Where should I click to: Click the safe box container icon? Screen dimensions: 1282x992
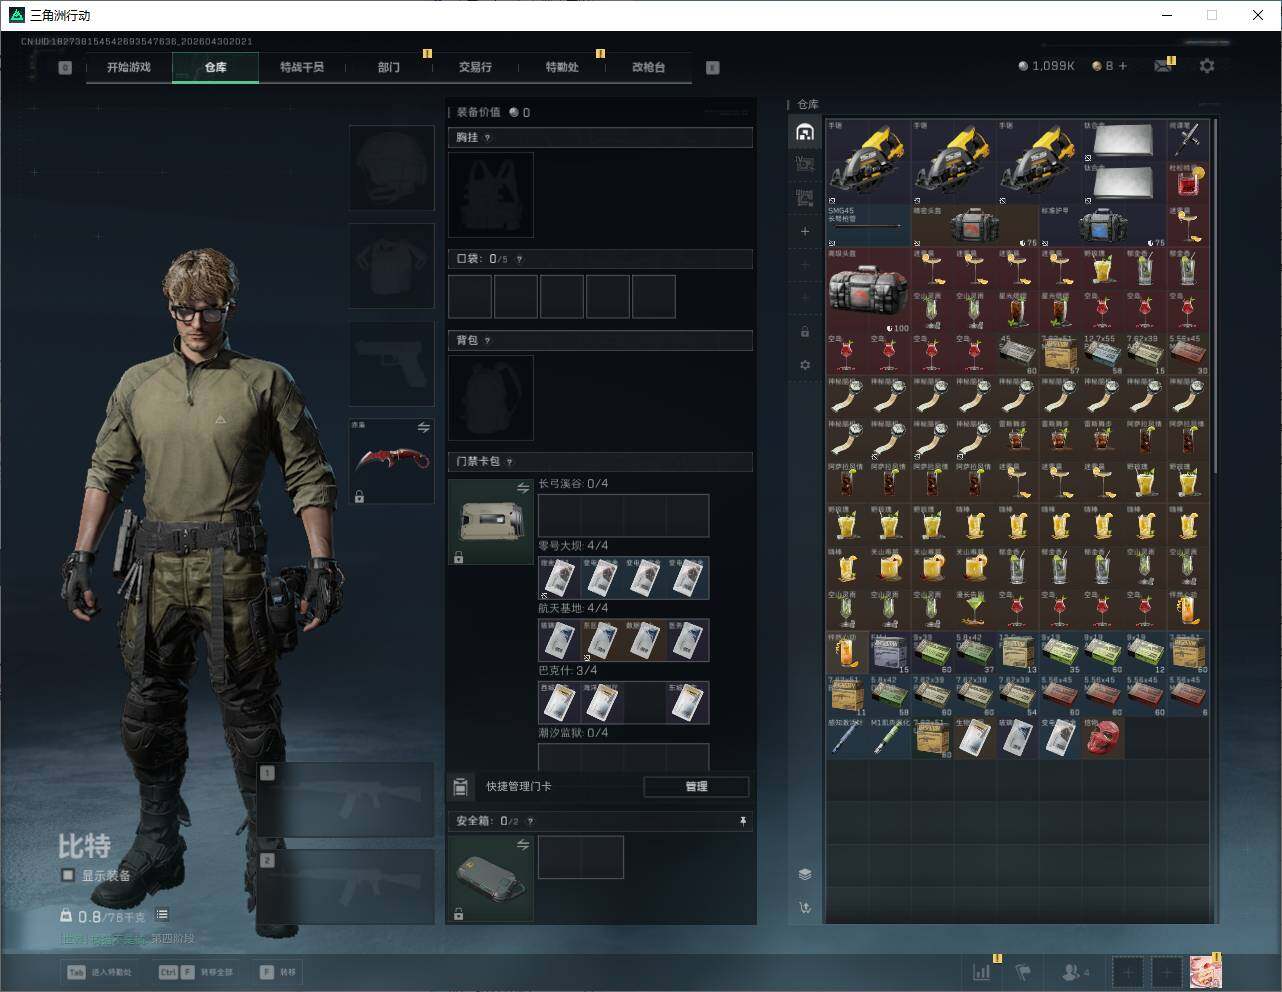click(x=491, y=878)
